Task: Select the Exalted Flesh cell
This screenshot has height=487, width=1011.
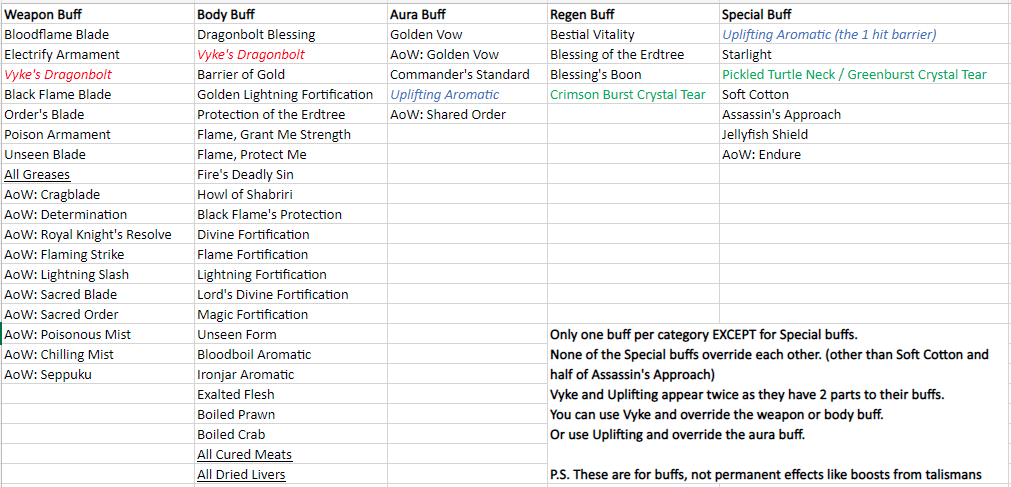Action: pos(236,395)
